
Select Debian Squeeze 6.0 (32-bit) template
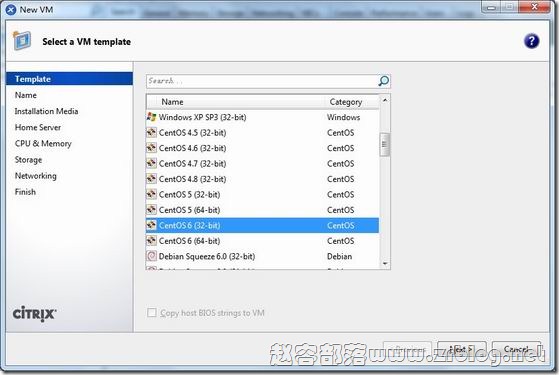[262, 256]
